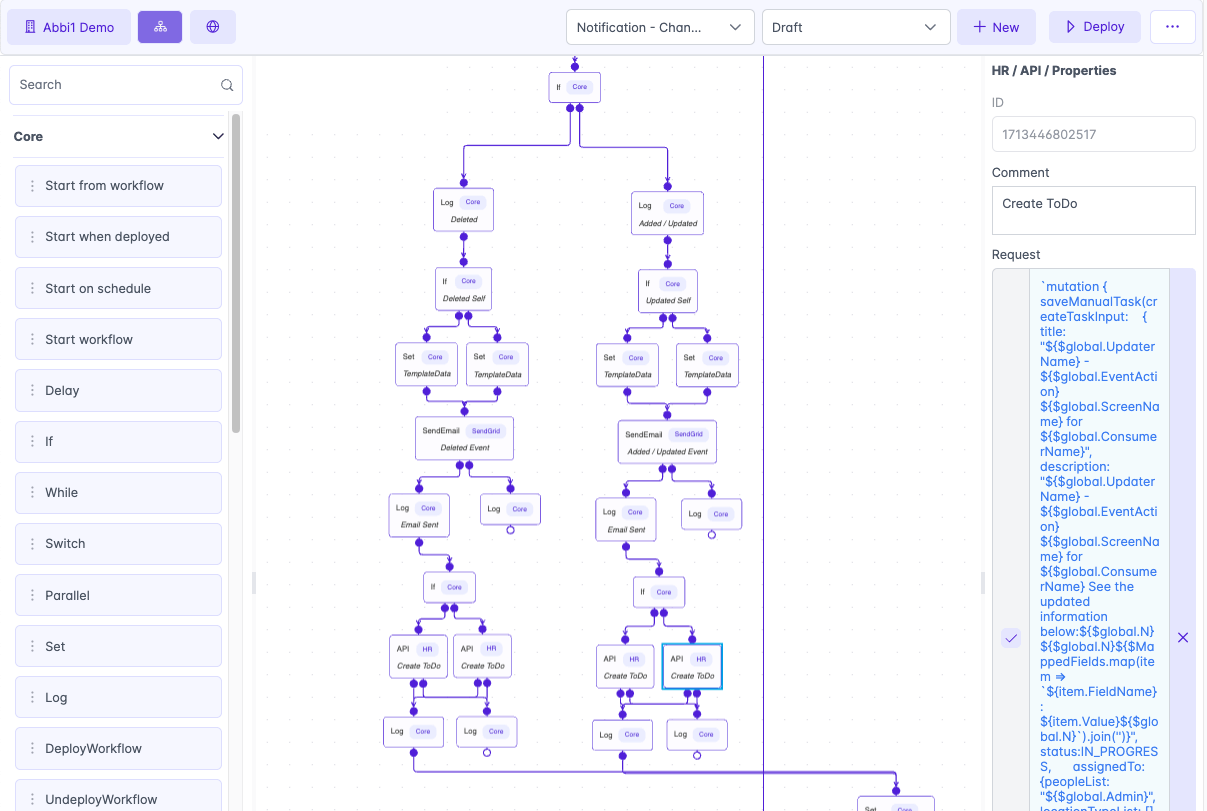The image size is (1207, 811).
Task: Click the X icon beside Request
Action: coord(1183,638)
